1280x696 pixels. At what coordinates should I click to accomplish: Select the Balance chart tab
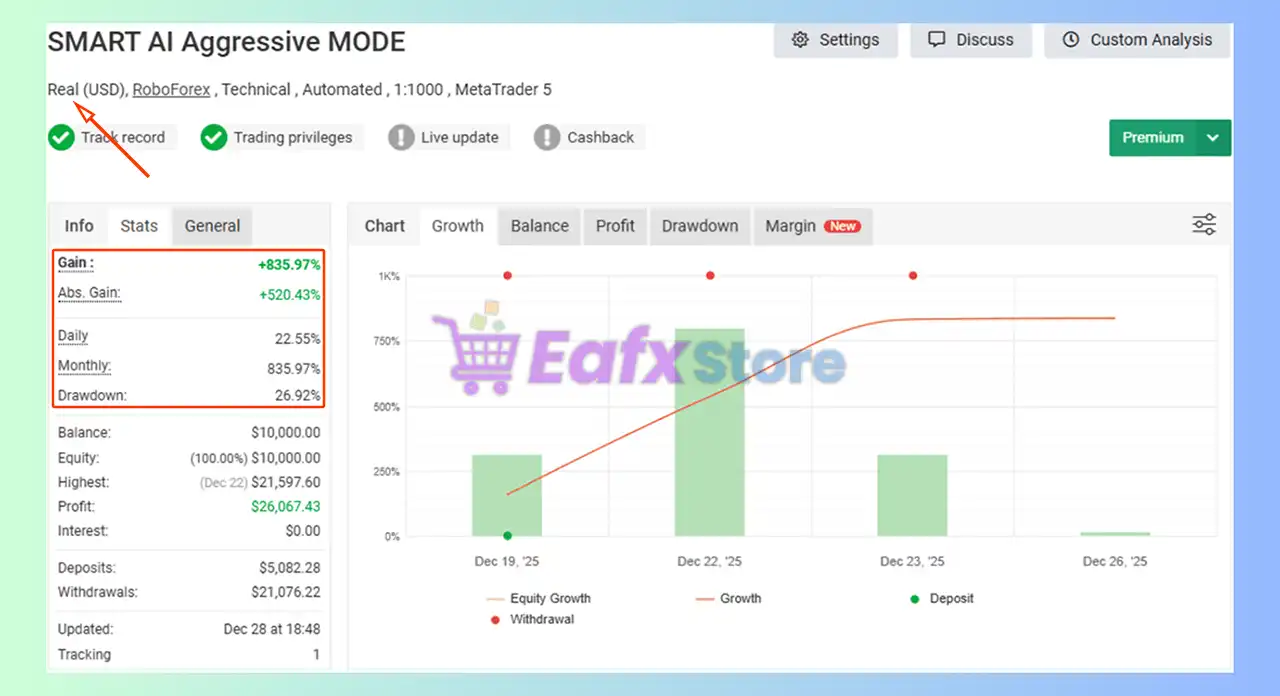click(539, 226)
